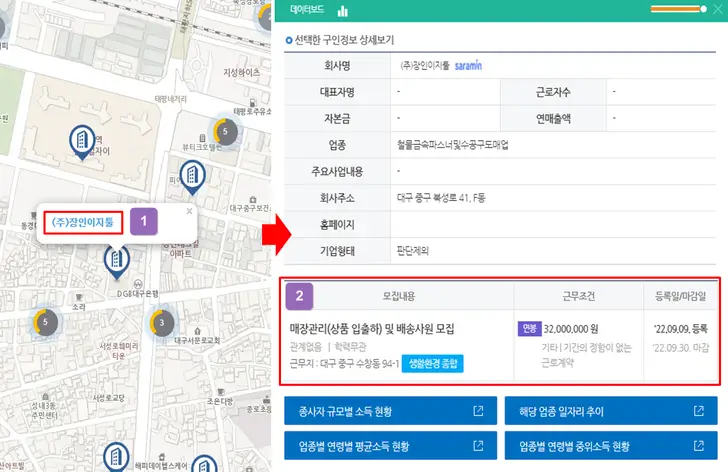Click the 대구서문로교회 map label
Image resolution: width=728 pixels, height=472 pixels.
pos(197,340)
